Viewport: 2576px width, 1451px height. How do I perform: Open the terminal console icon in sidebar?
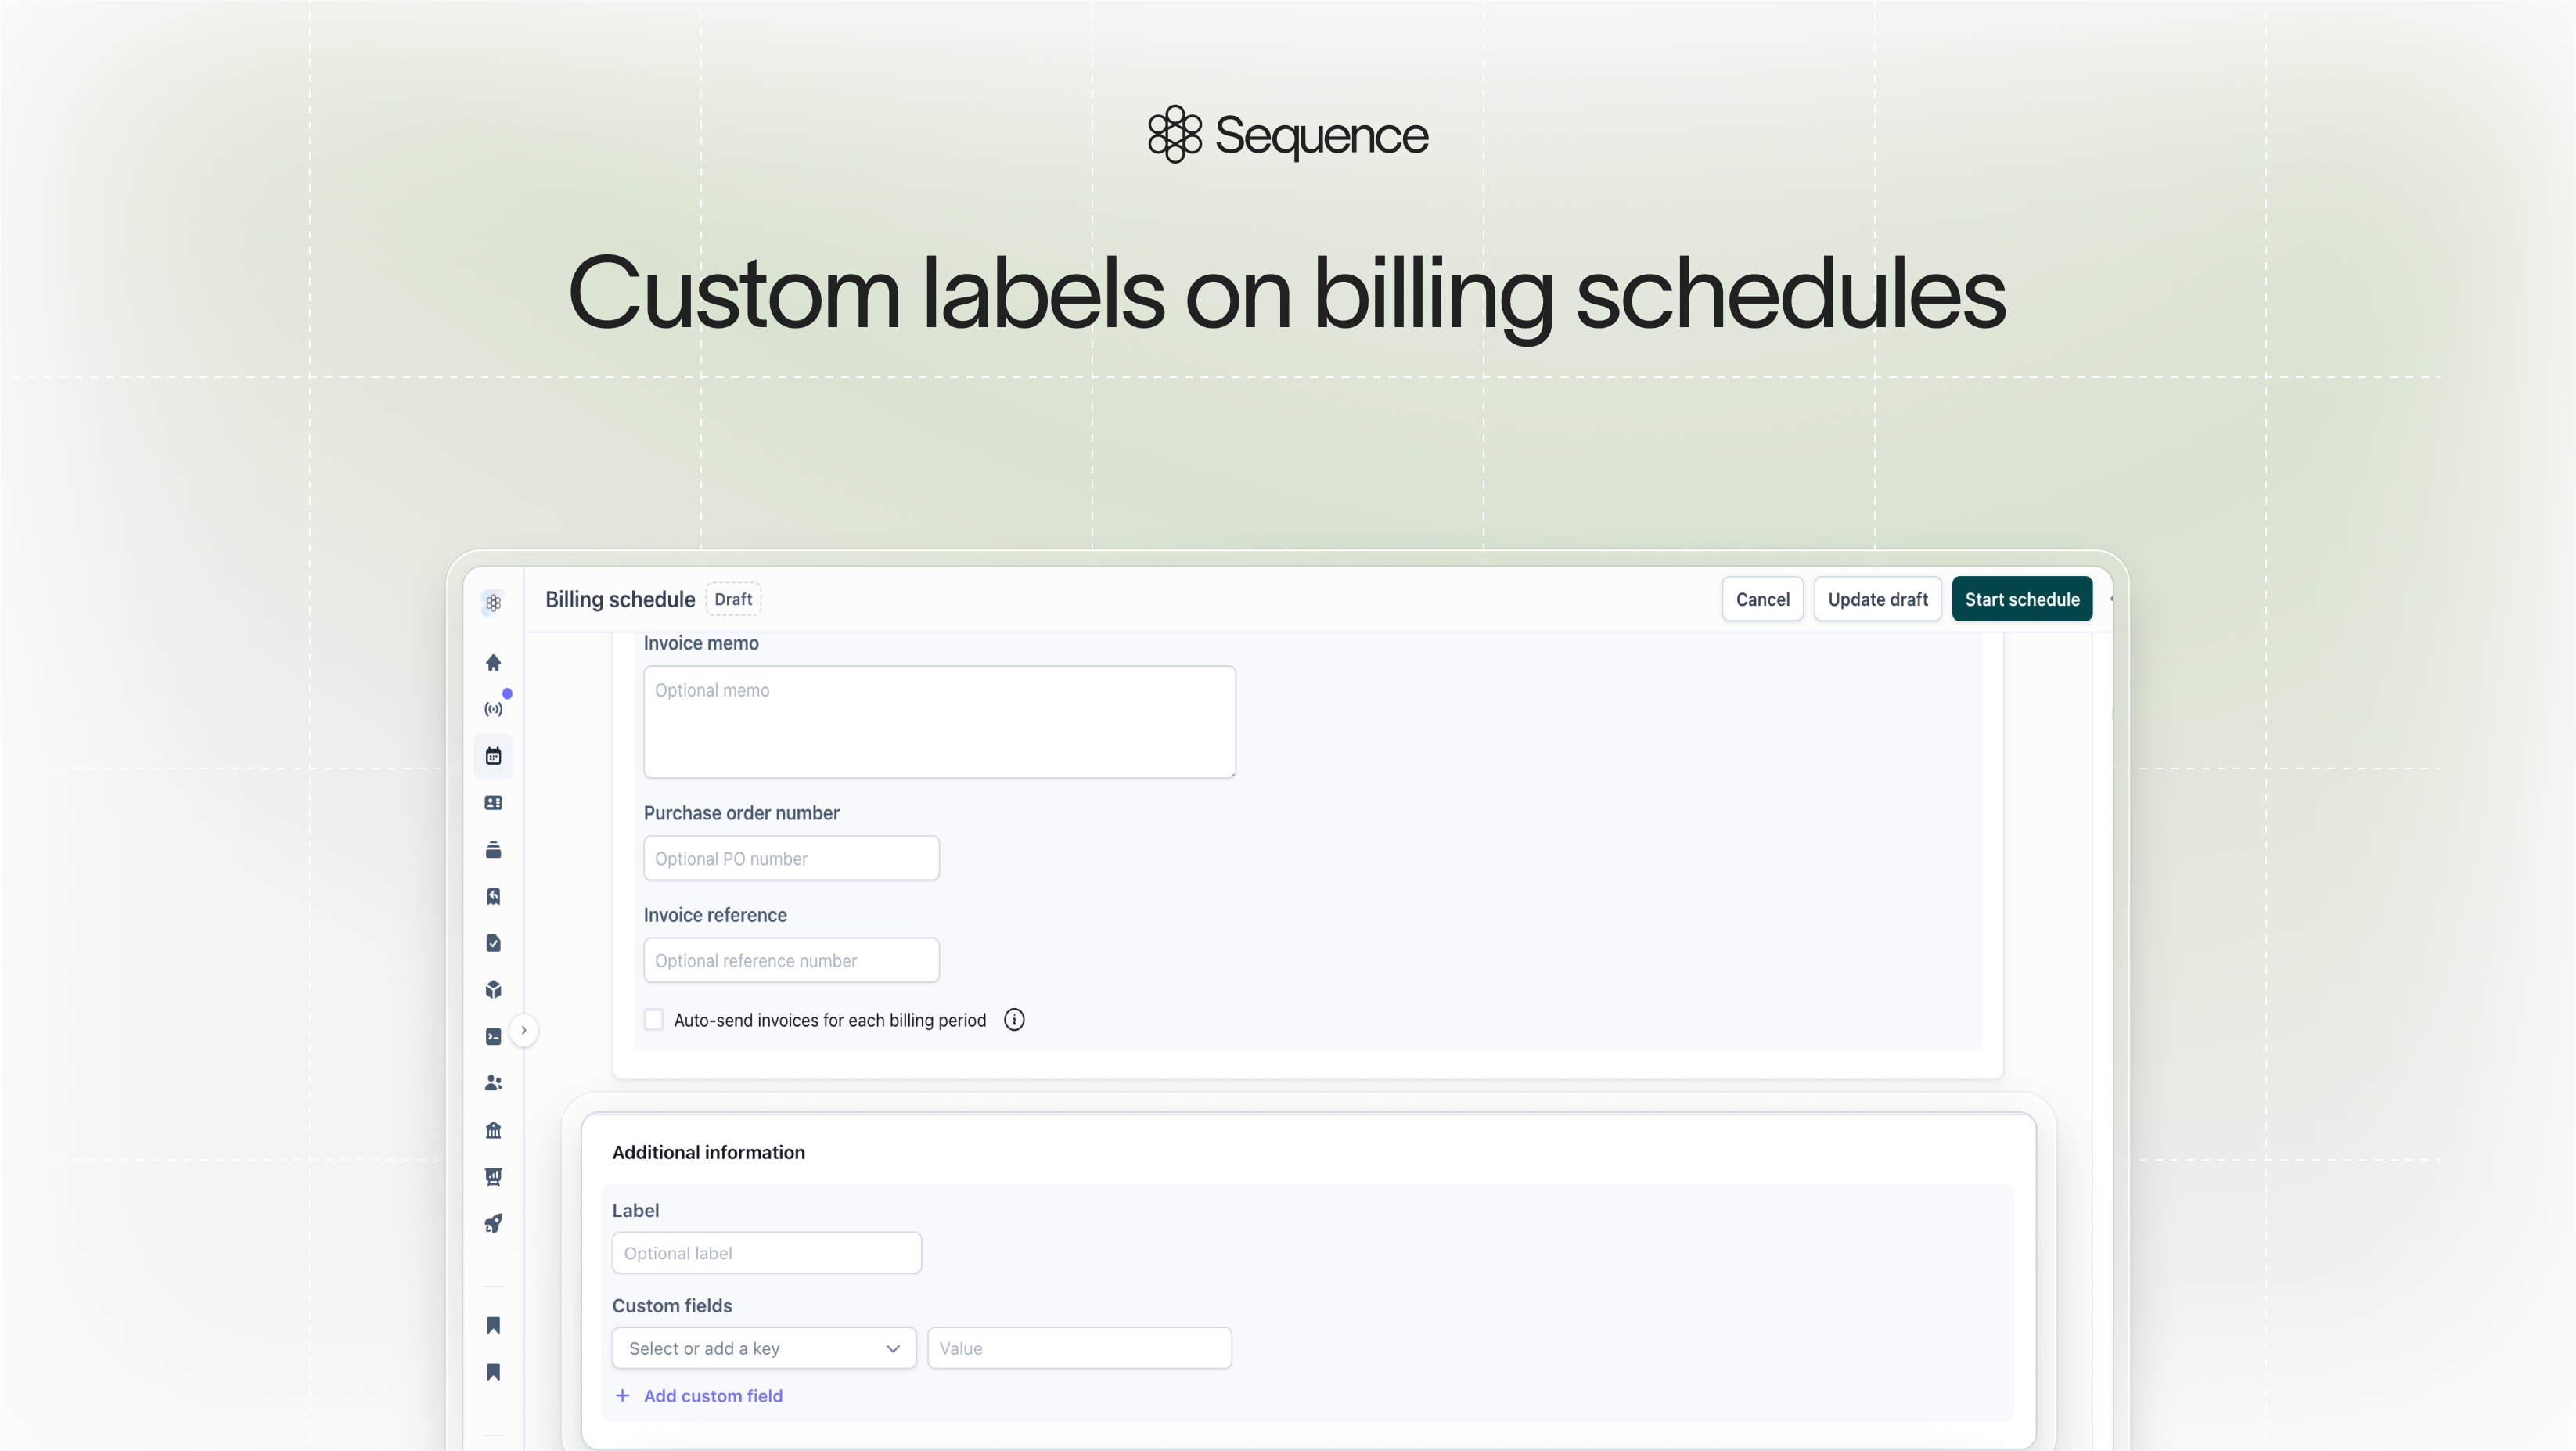[493, 1036]
